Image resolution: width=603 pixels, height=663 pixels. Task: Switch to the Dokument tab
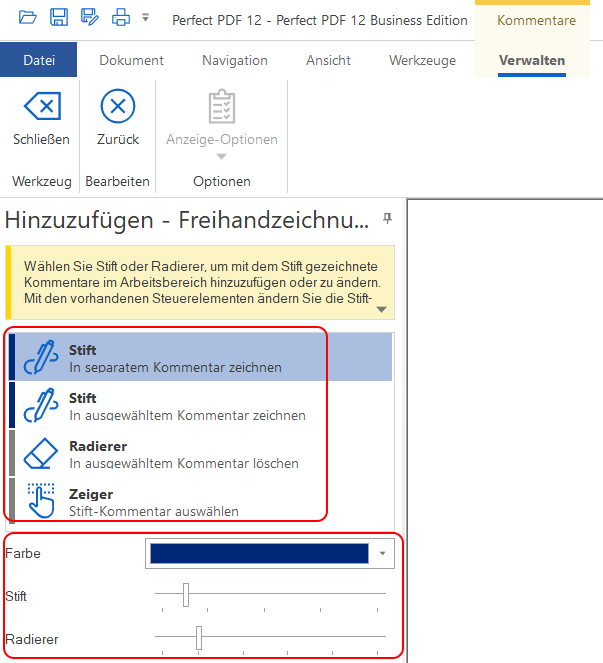tap(132, 60)
